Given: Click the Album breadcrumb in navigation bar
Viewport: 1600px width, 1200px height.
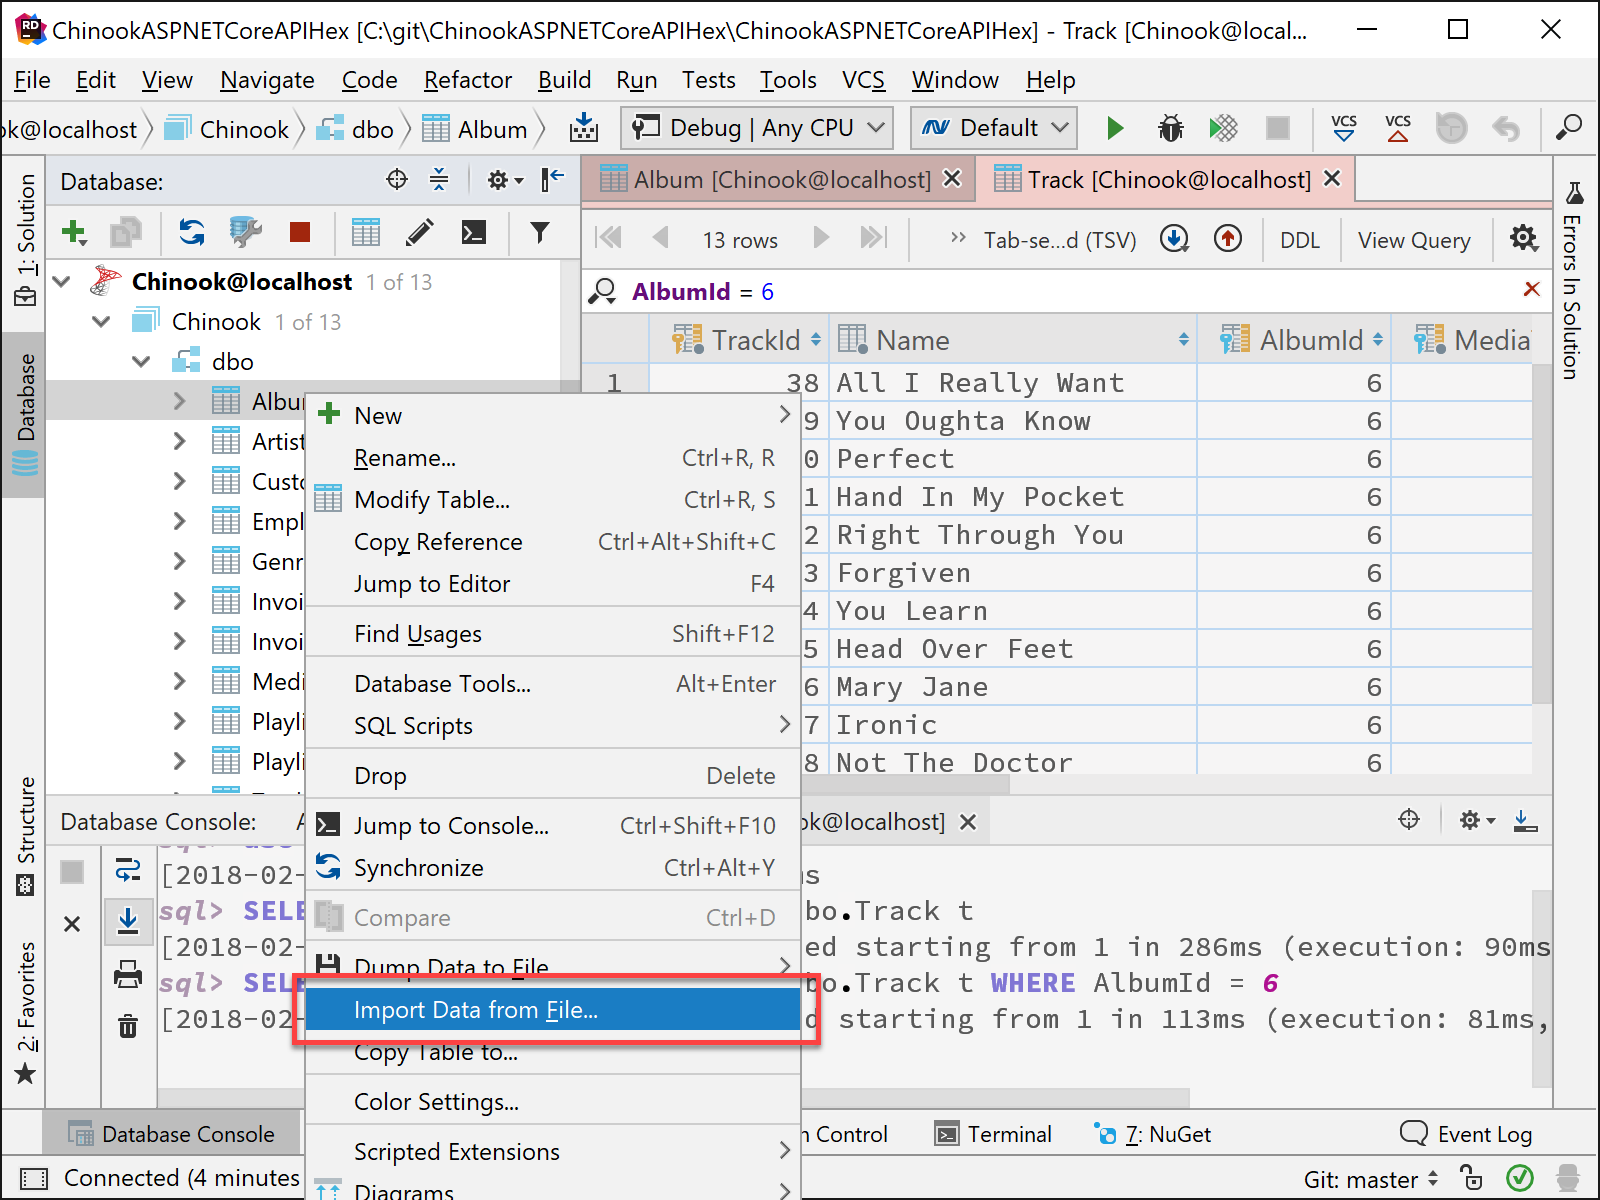Looking at the screenshot, I should pos(475,129).
